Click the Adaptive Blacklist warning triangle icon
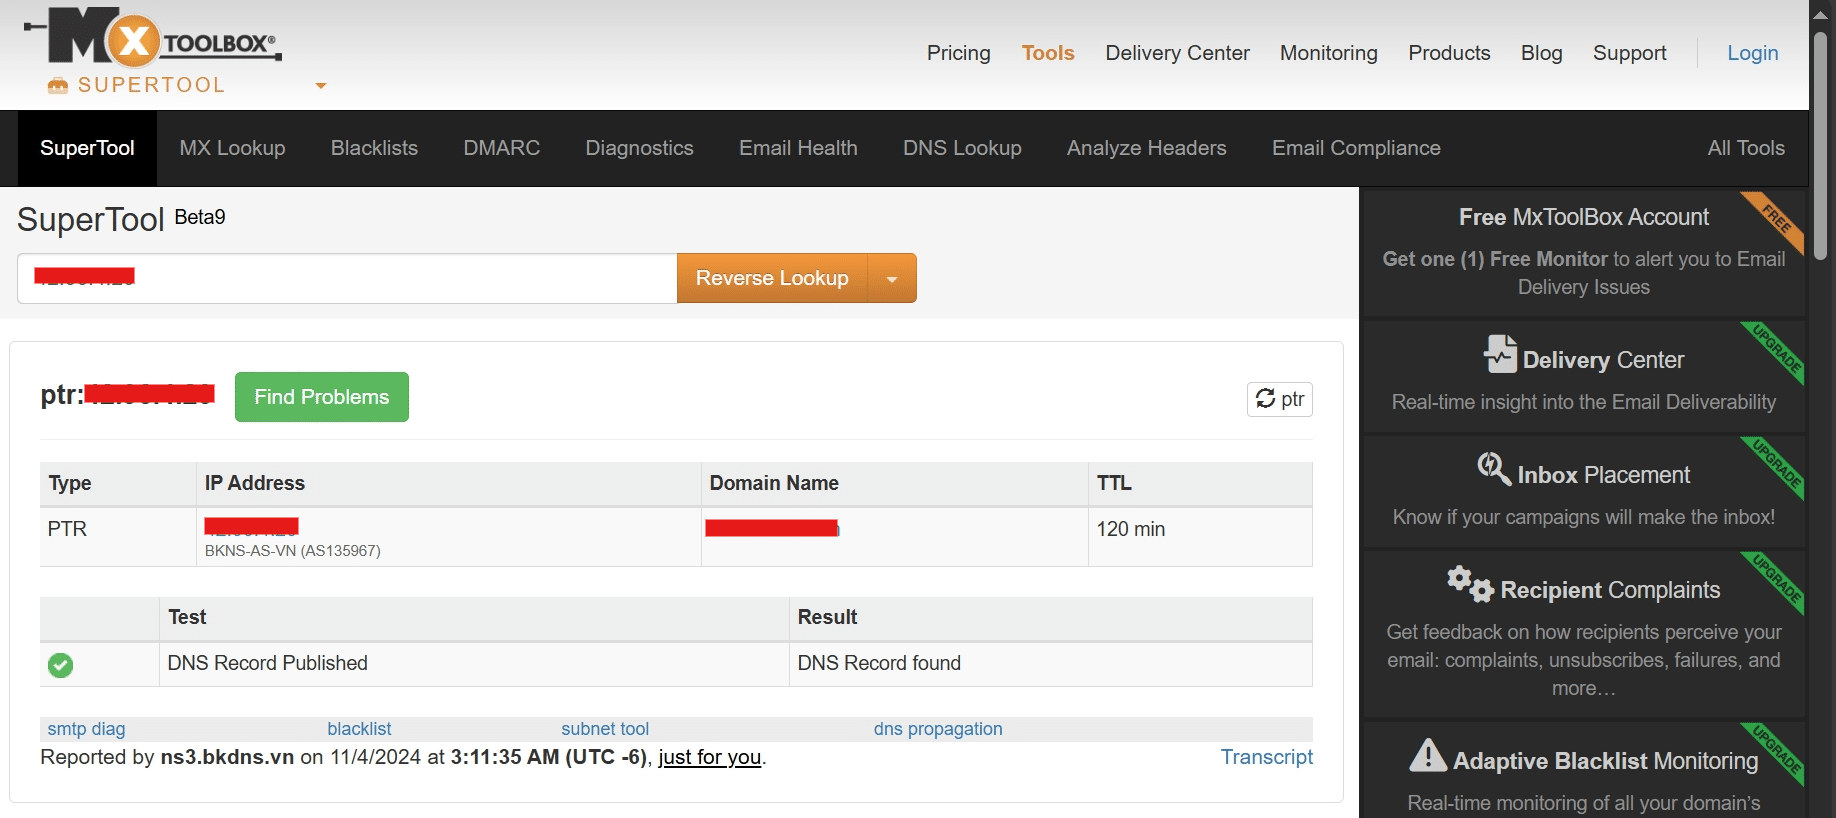The width and height of the screenshot is (1836, 818). point(1428,756)
